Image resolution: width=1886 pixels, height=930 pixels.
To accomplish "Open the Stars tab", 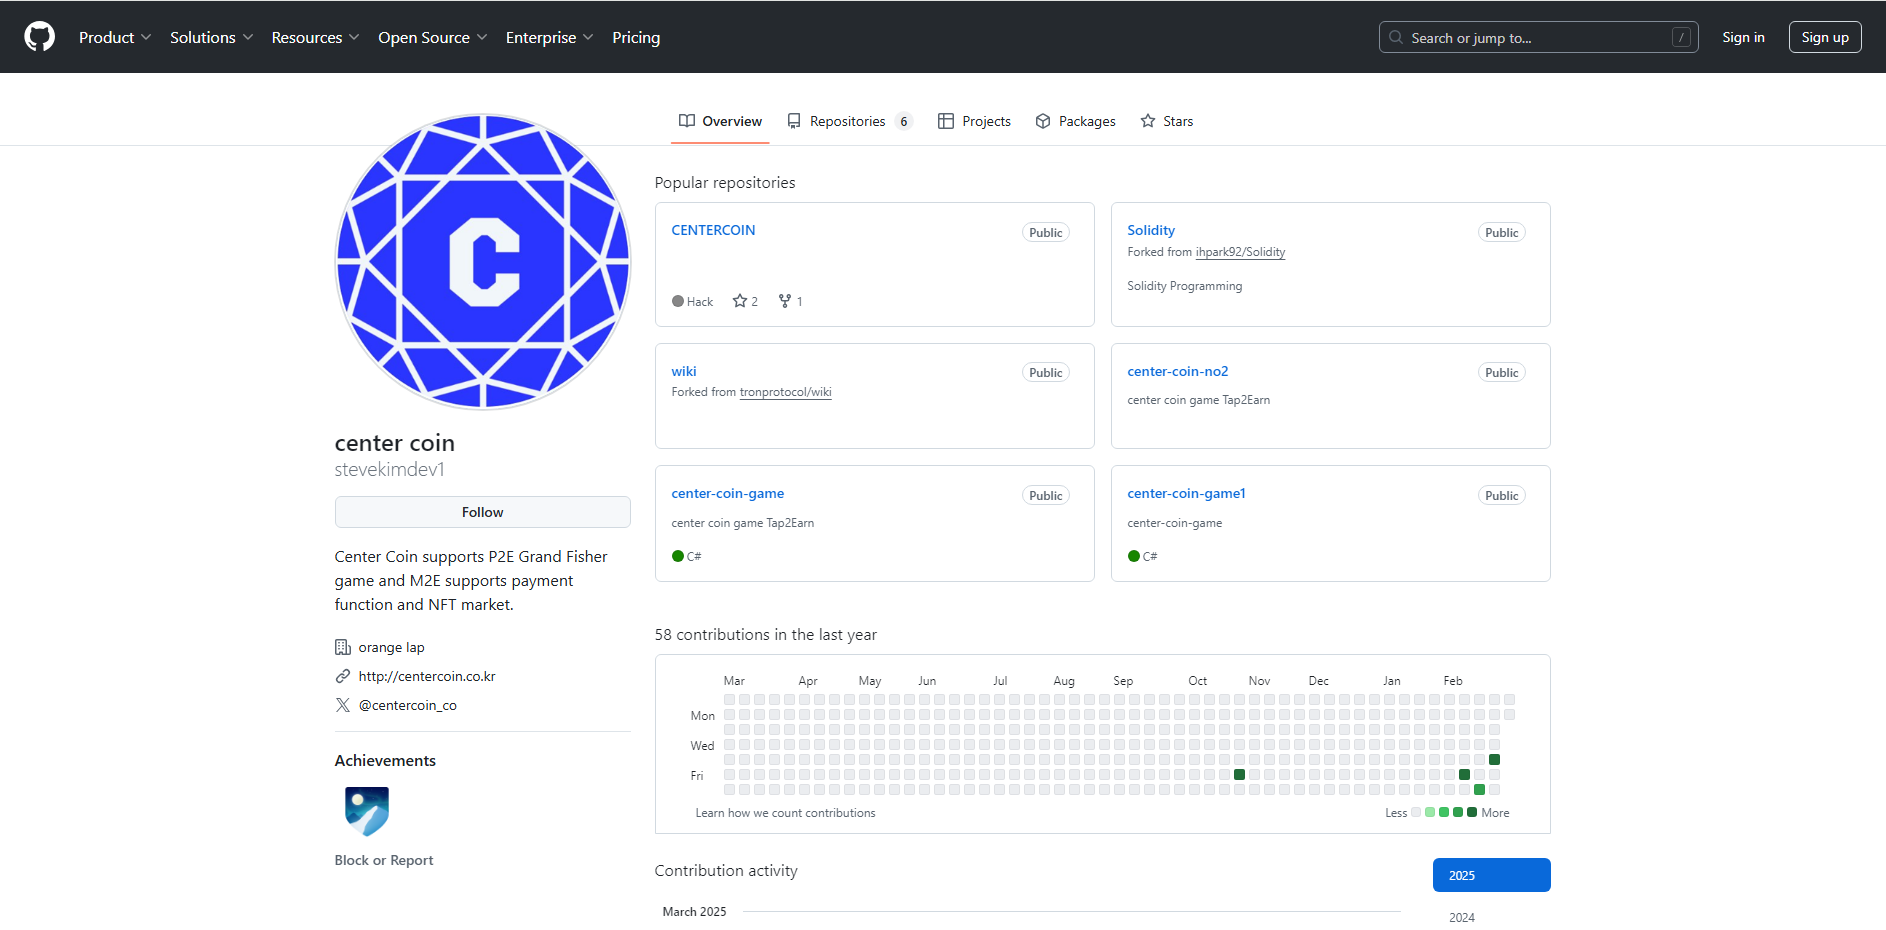I will [1167, 121].
